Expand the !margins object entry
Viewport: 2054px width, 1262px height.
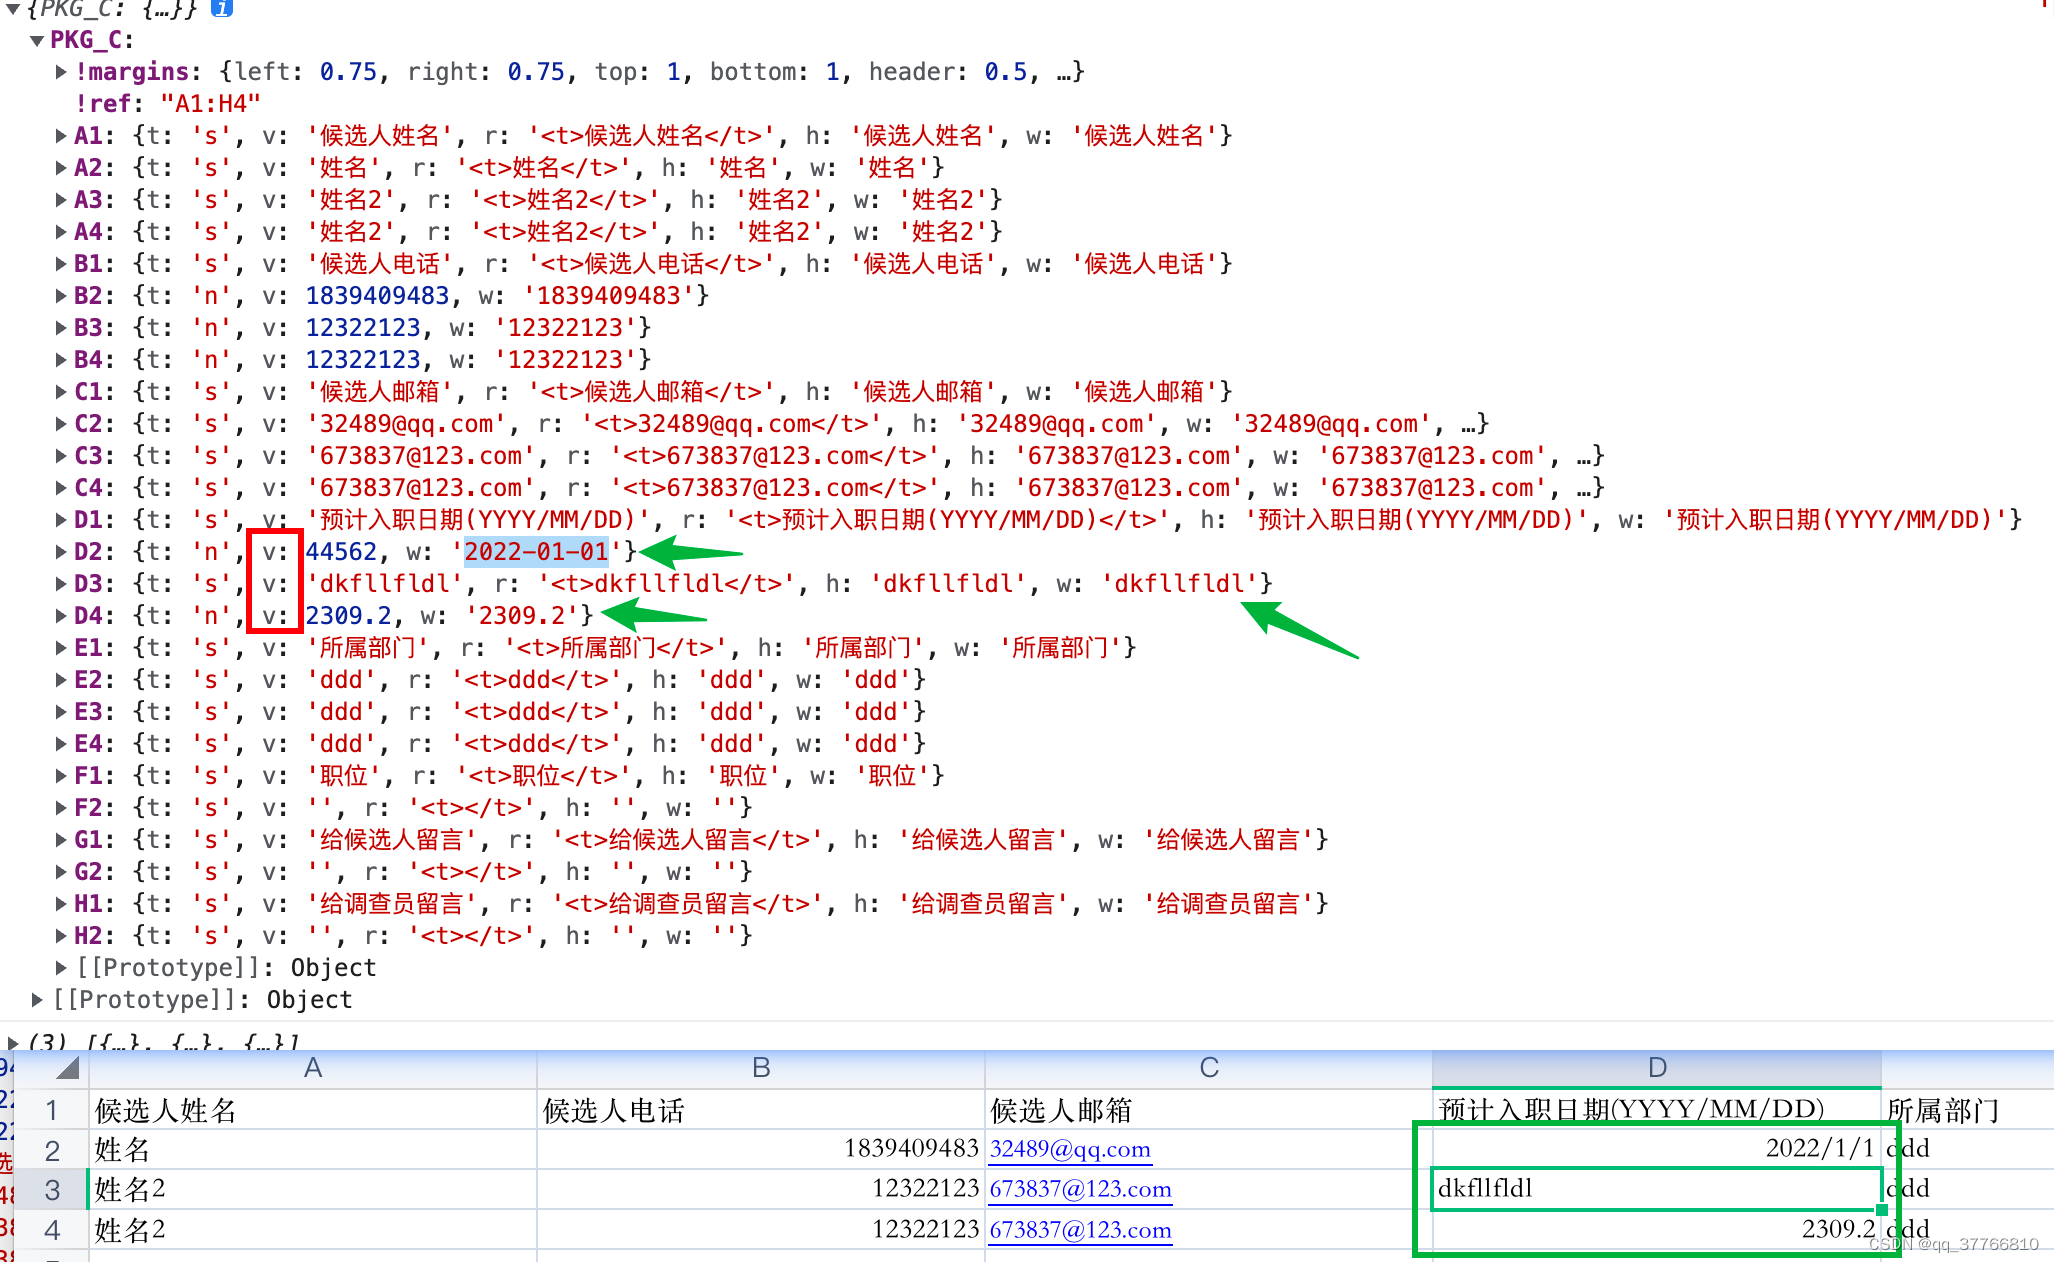pos(61,72)
